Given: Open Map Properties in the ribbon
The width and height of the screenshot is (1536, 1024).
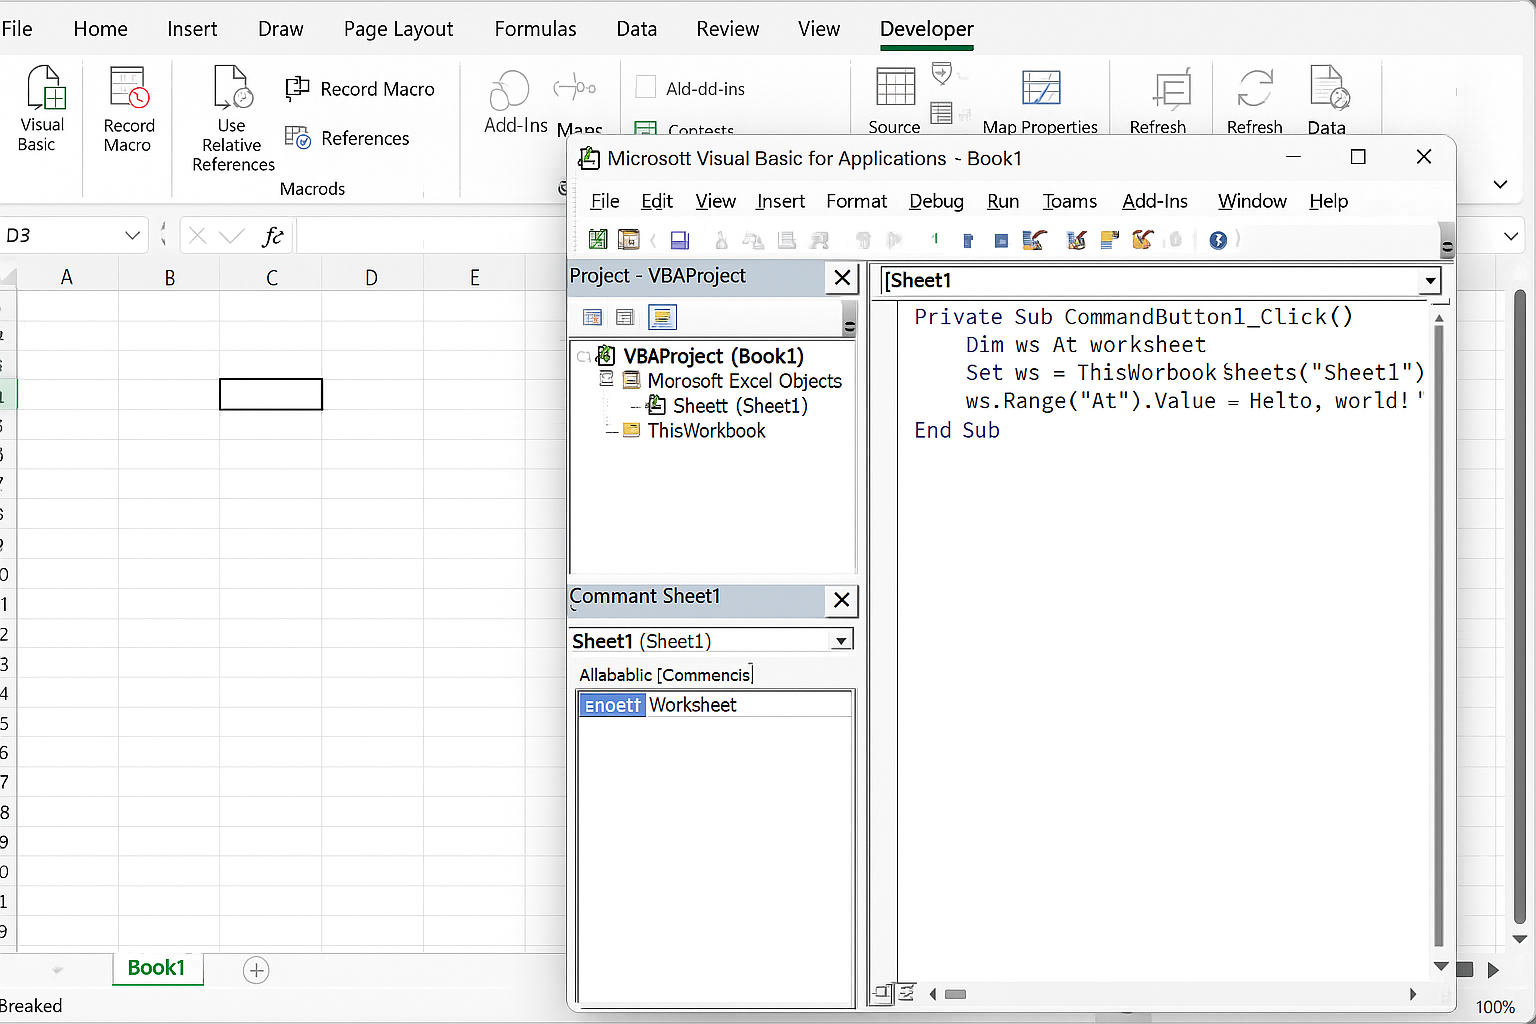Looking at the screenshot, I should coord(1040,100).
